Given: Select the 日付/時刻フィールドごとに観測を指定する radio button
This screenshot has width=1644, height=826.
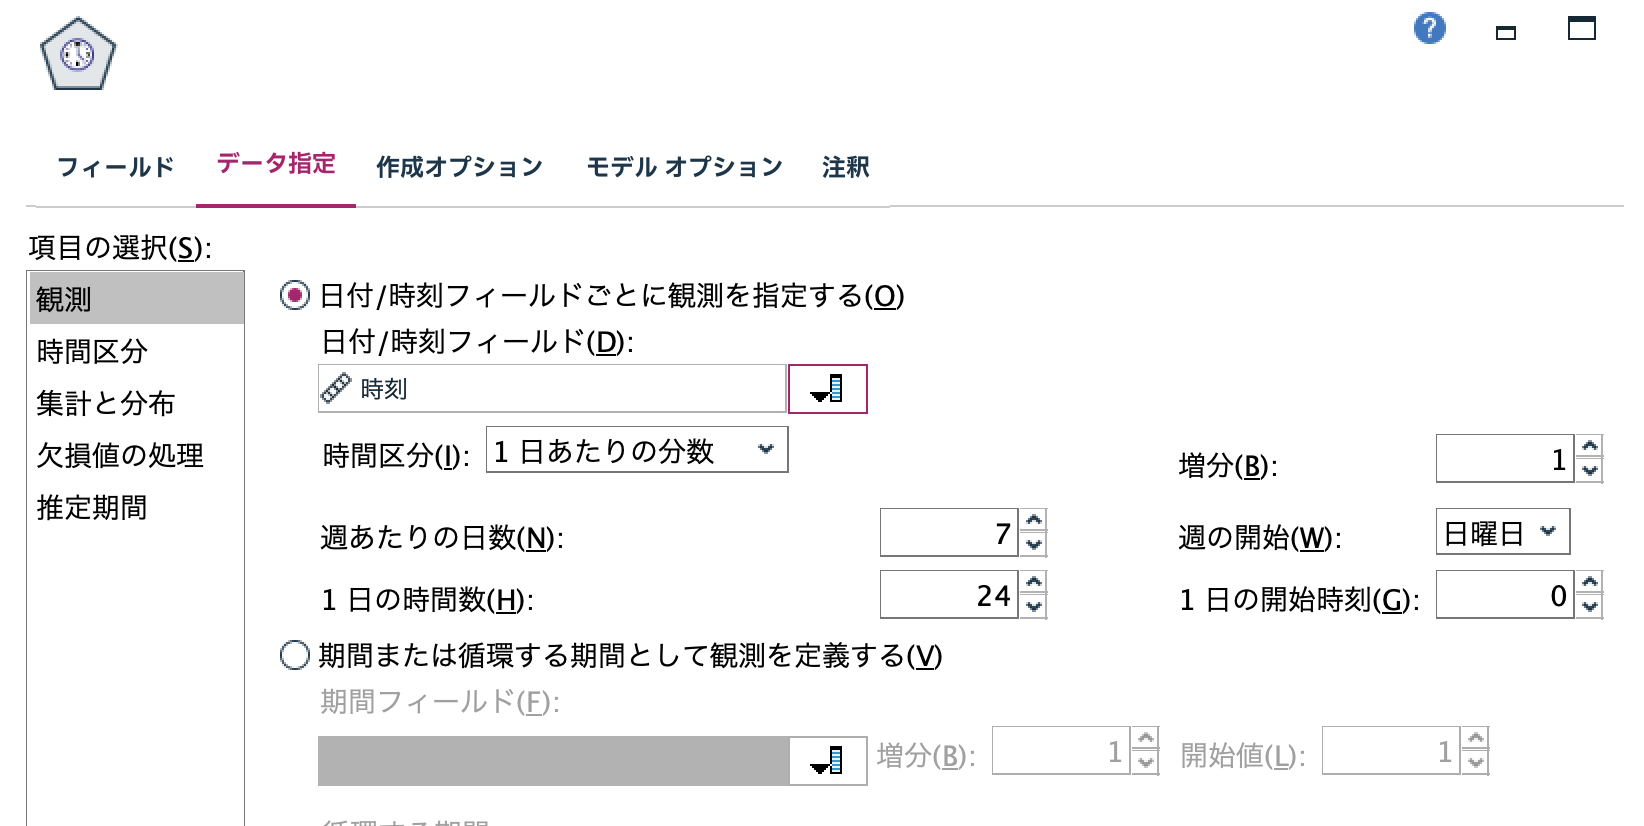Looking at the screenshot, I should (294, 295).
